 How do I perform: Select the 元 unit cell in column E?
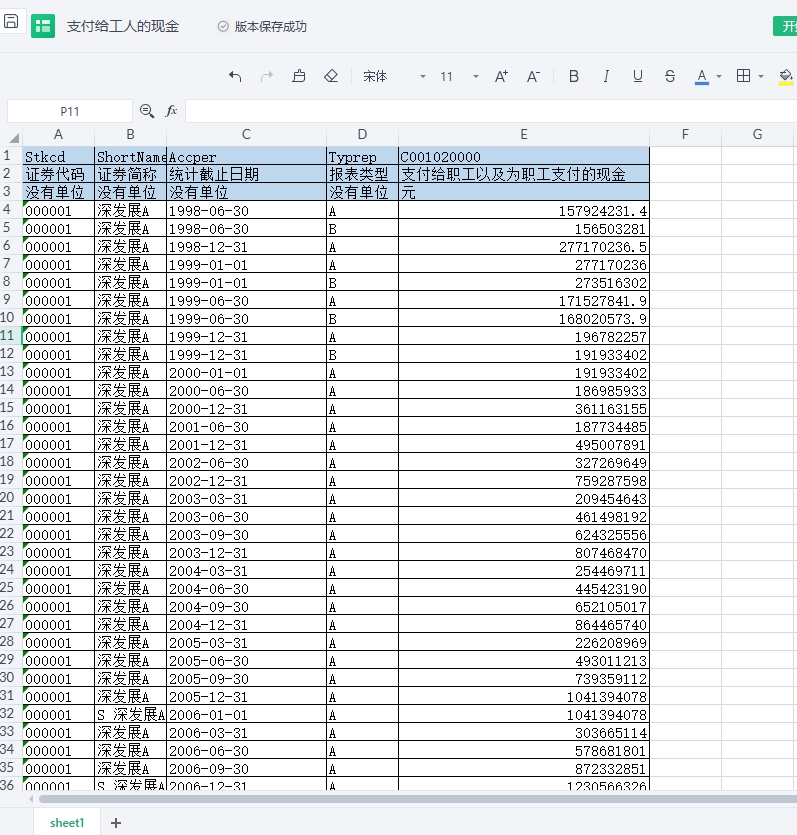pyautogui.click(x=523, y=192)
